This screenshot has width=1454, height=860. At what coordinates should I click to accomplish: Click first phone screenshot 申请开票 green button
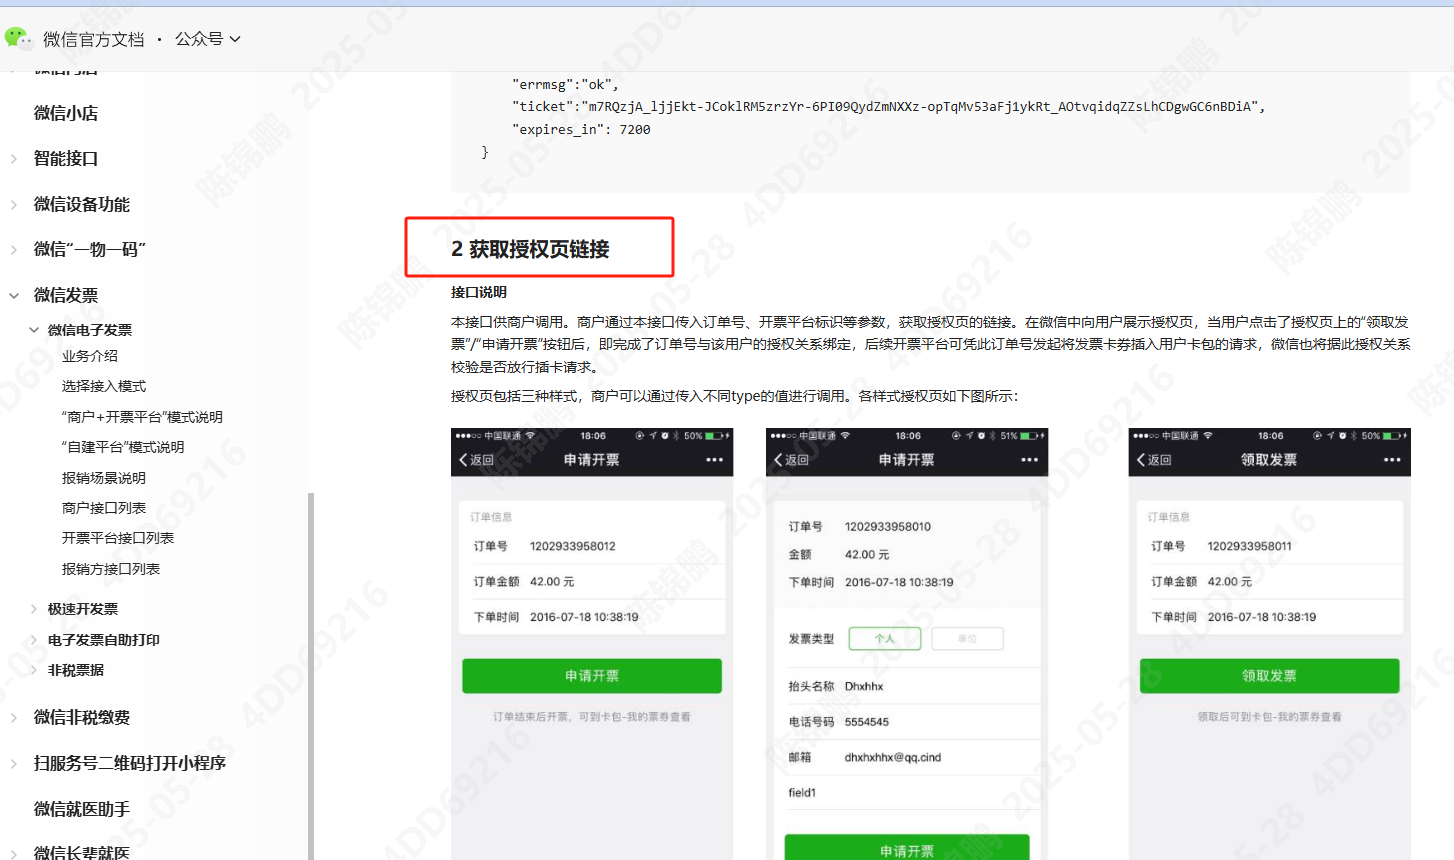tap(592, 676)
